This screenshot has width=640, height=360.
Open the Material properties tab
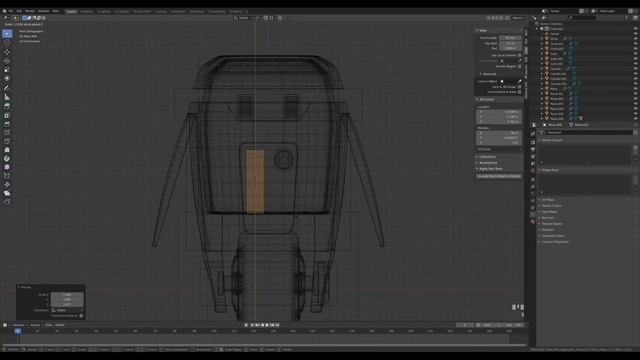point(533,222)
